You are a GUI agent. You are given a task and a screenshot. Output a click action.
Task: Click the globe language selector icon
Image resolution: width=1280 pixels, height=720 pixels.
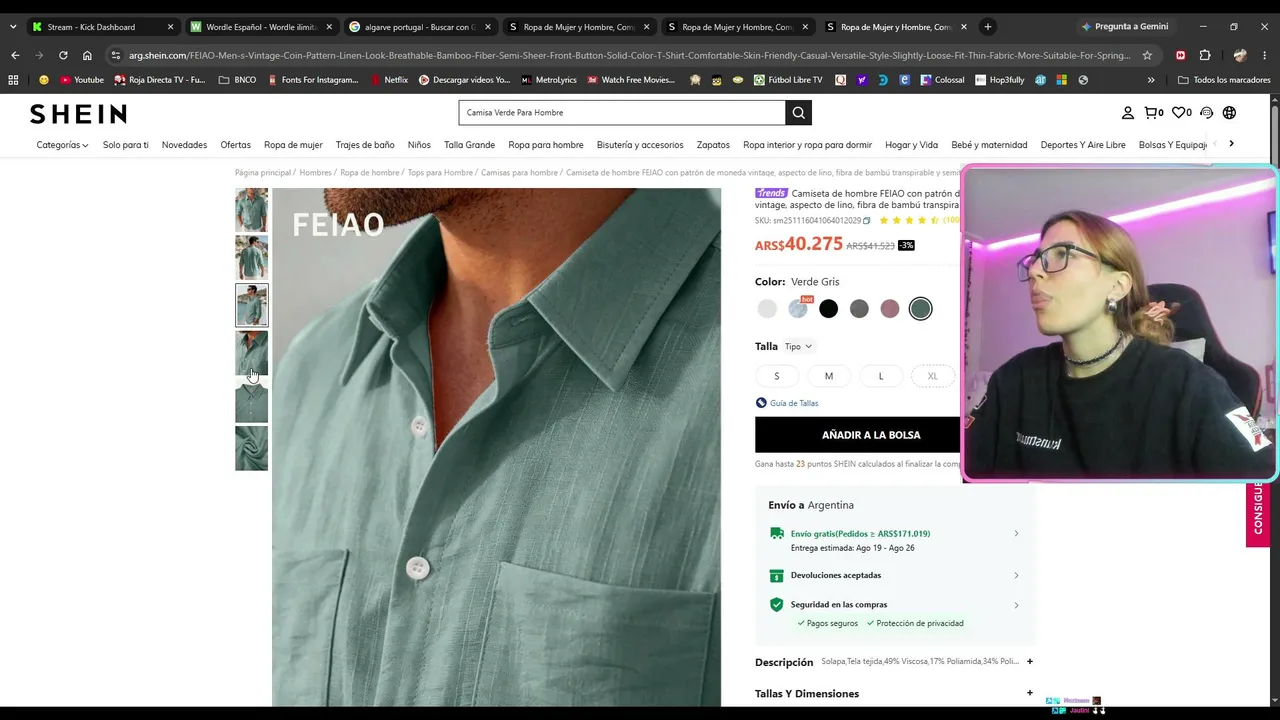(1229, 113)
